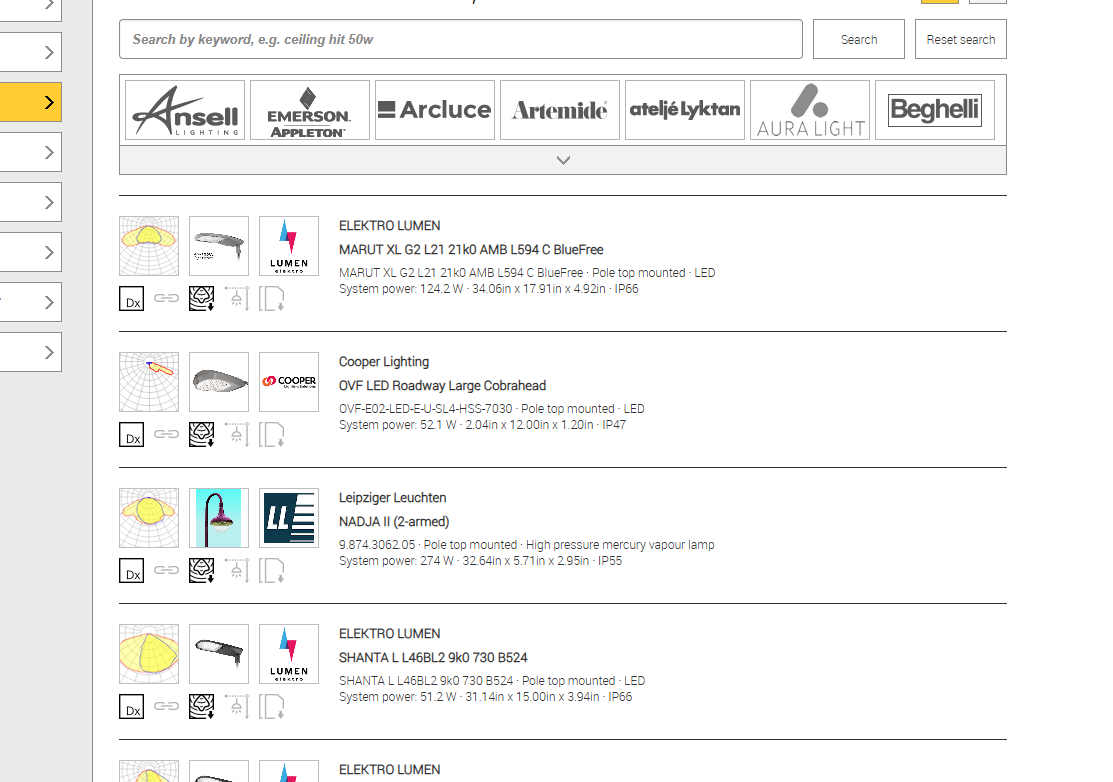This screenshot has width=1113, height=782.
Task: Click the link icon for OVF LED Roadway
Action: click(x=166, y=434)
